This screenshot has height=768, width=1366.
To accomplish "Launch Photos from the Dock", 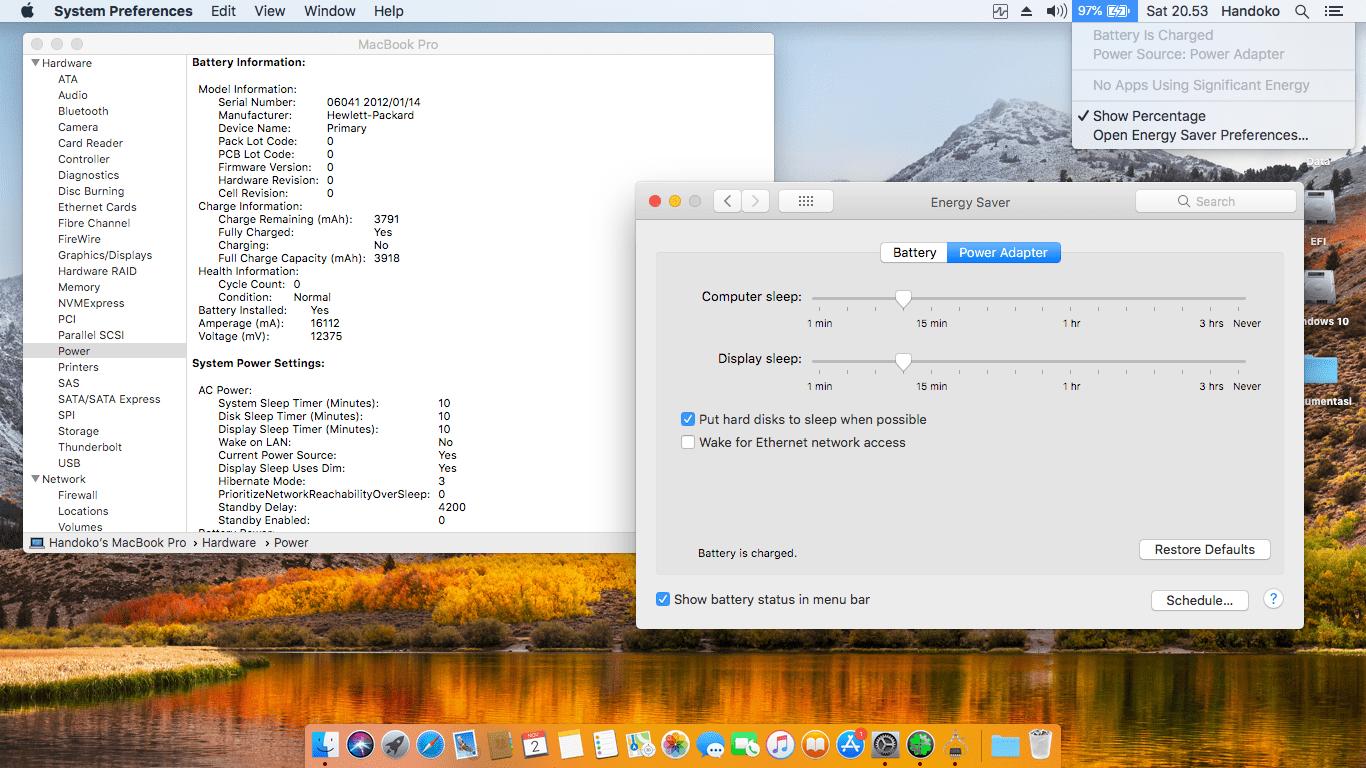I will coord(676,744).
